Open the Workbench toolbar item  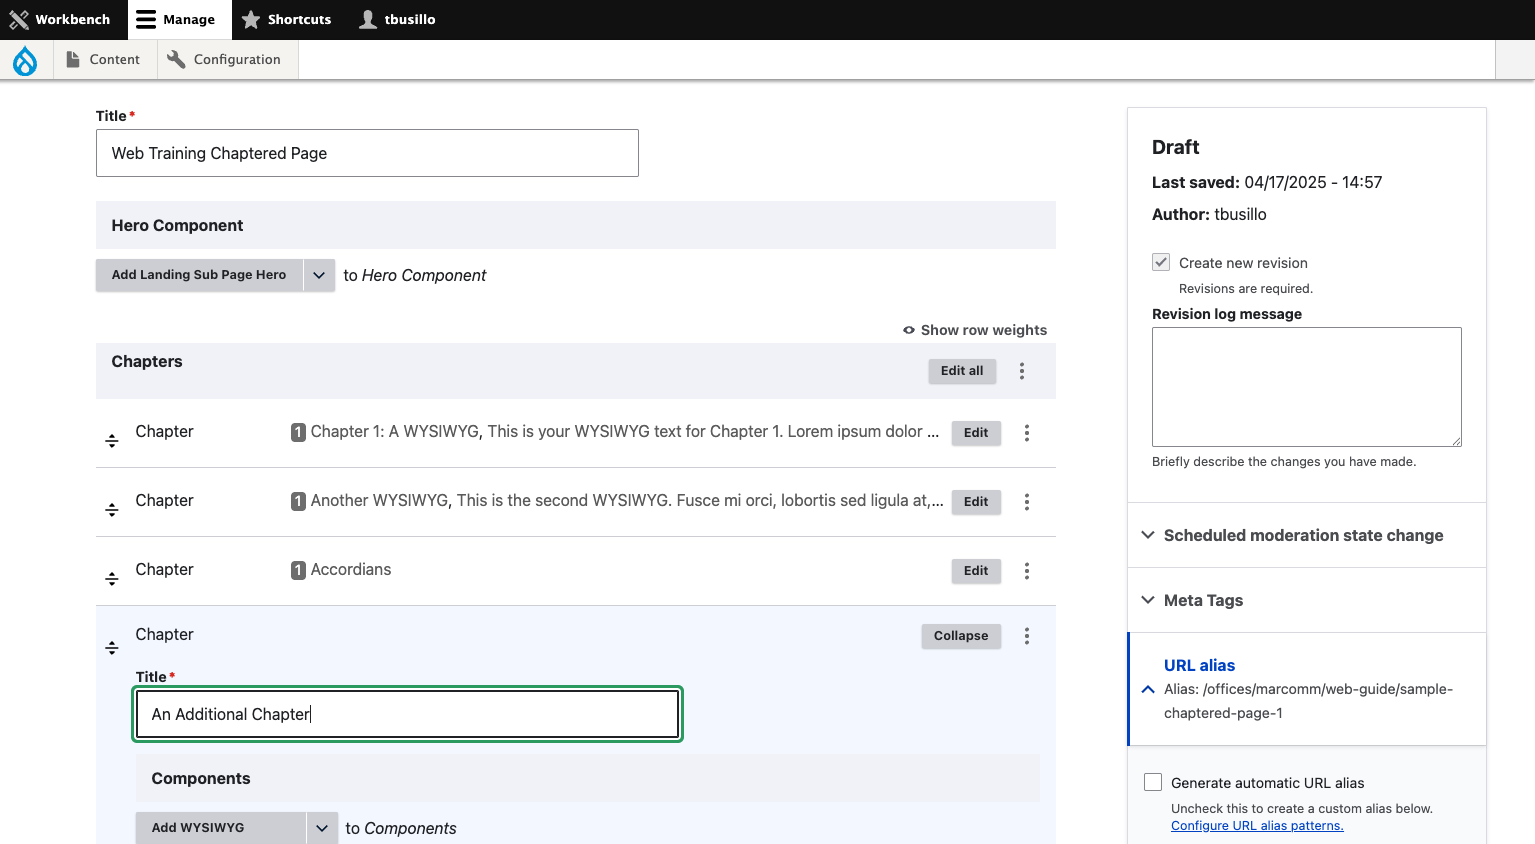[60, 20]
